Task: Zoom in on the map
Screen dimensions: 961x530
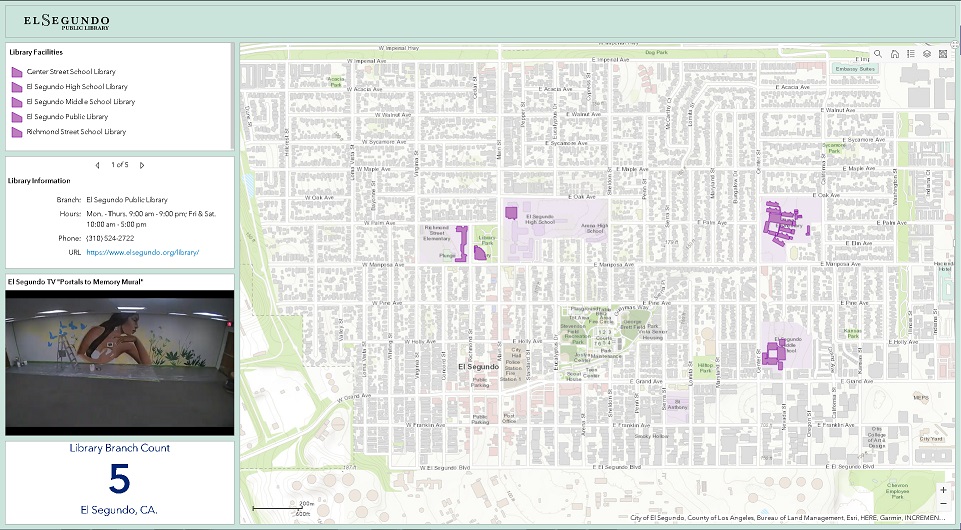Action: [x=943, y=490]
